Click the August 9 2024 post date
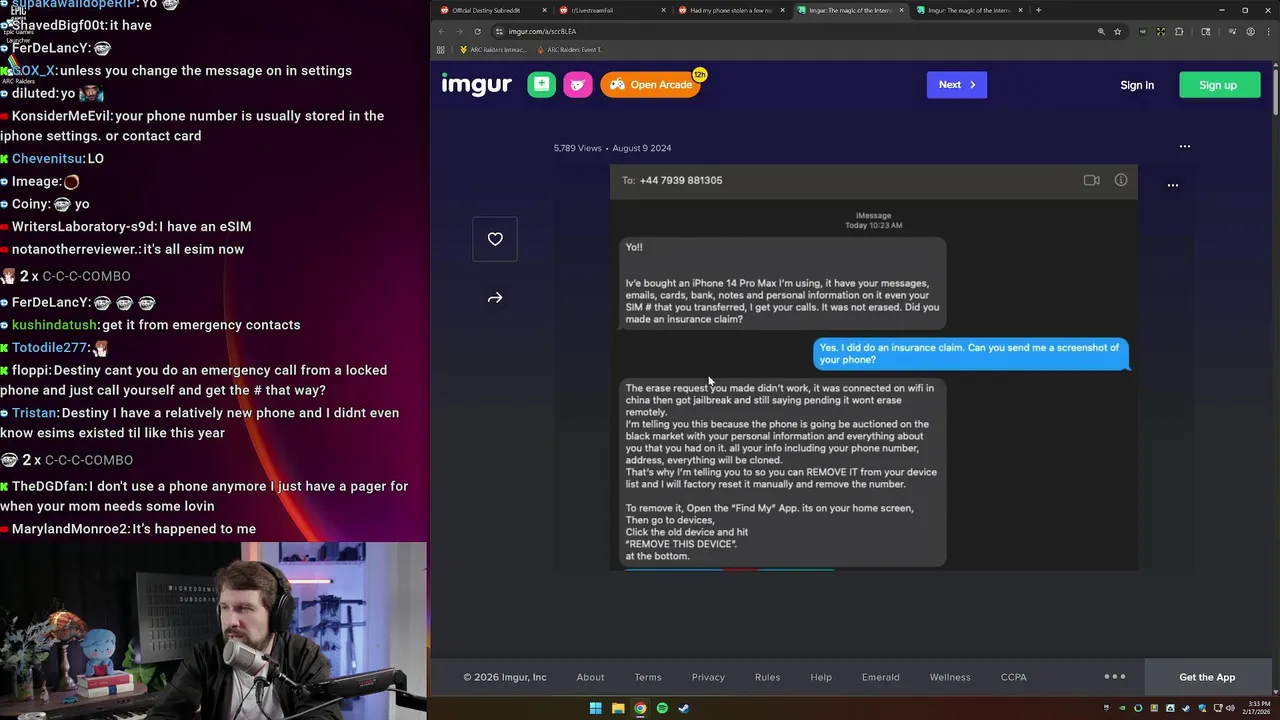This screenshot has height=720, width=1280. (x=642, y=148)
